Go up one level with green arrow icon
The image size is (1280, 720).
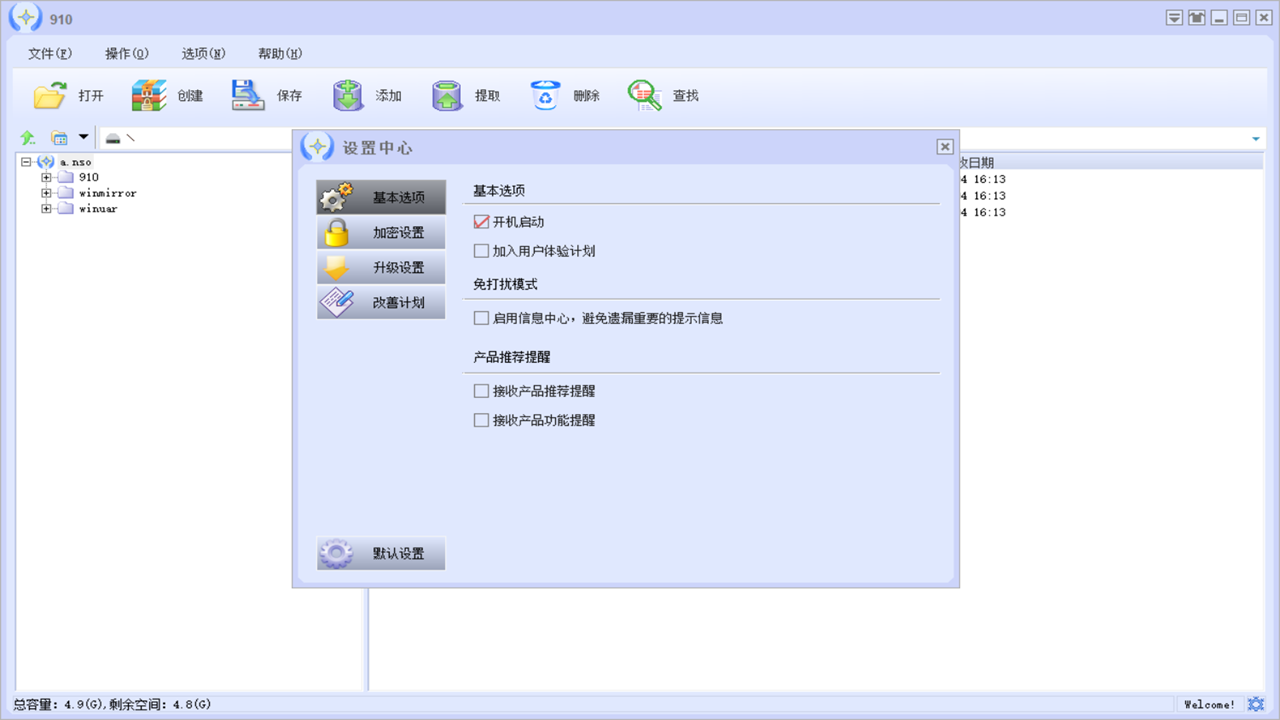pyautogui.click(x=27, y=137)
